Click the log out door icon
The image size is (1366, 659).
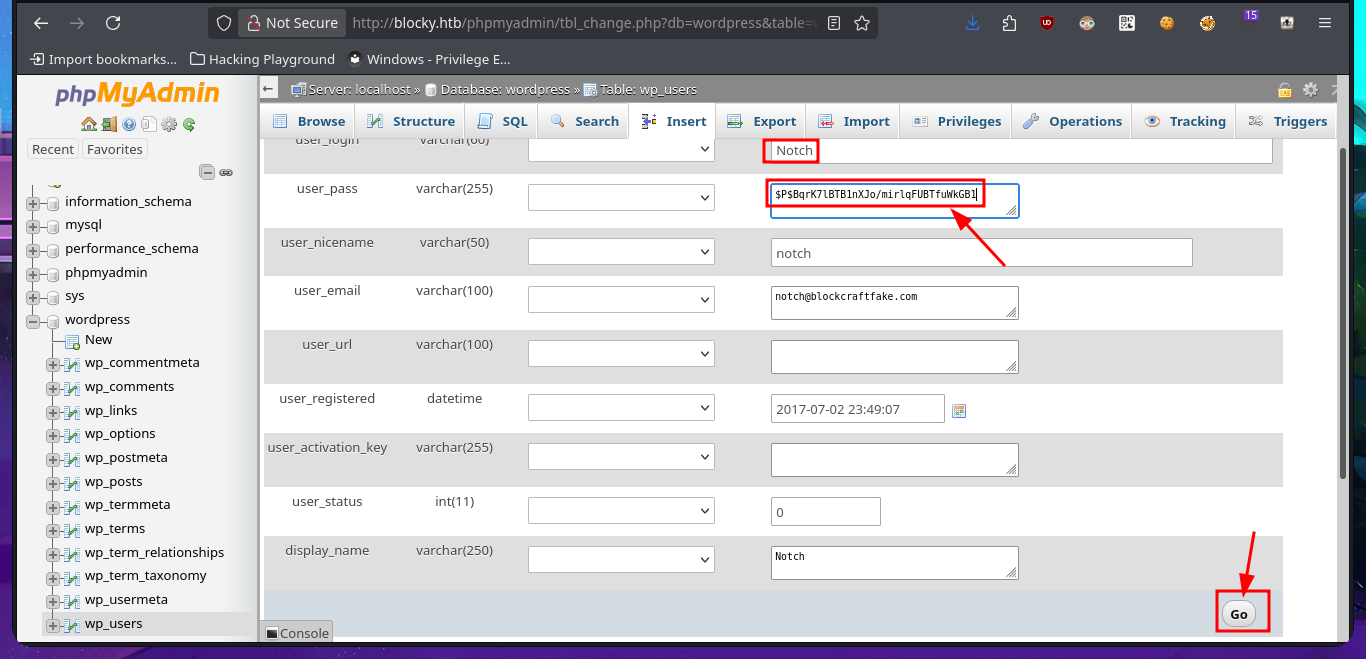coord(108,125)
